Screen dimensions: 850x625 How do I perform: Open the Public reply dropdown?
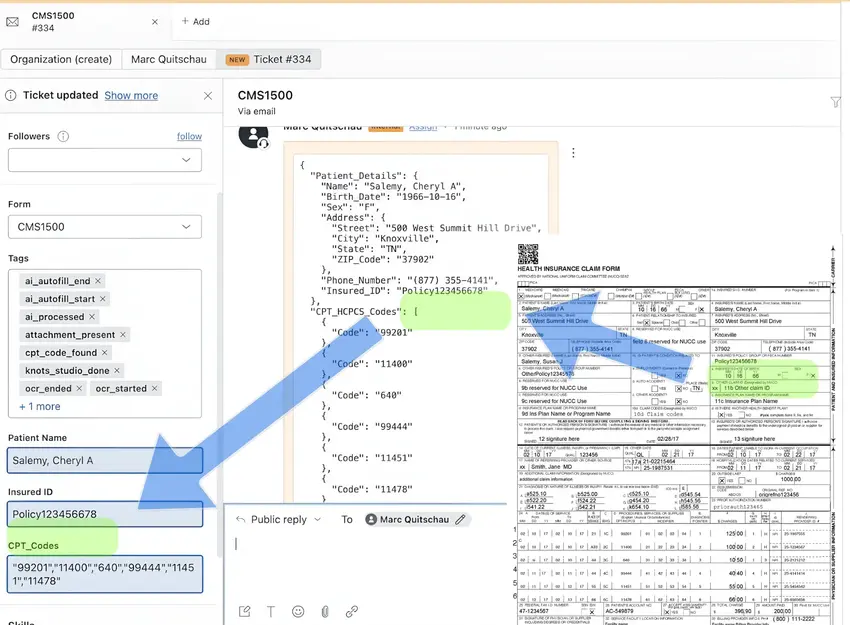[279, 519]
